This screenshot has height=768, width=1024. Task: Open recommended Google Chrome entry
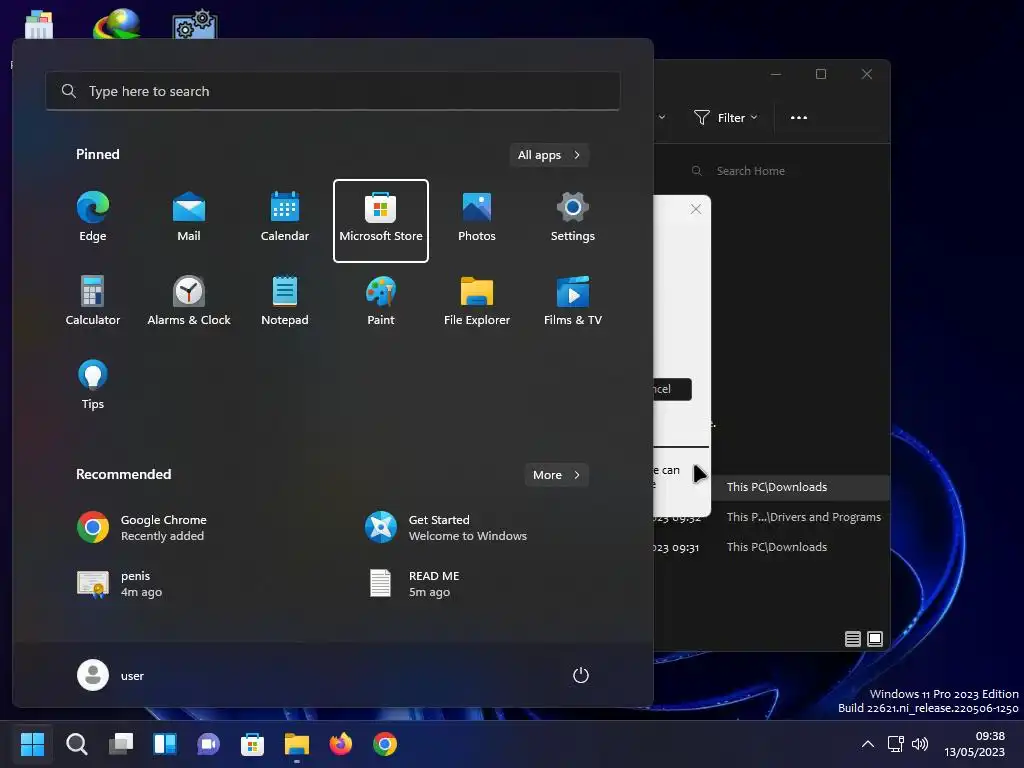pyautogui.click(x=189, y=528)
